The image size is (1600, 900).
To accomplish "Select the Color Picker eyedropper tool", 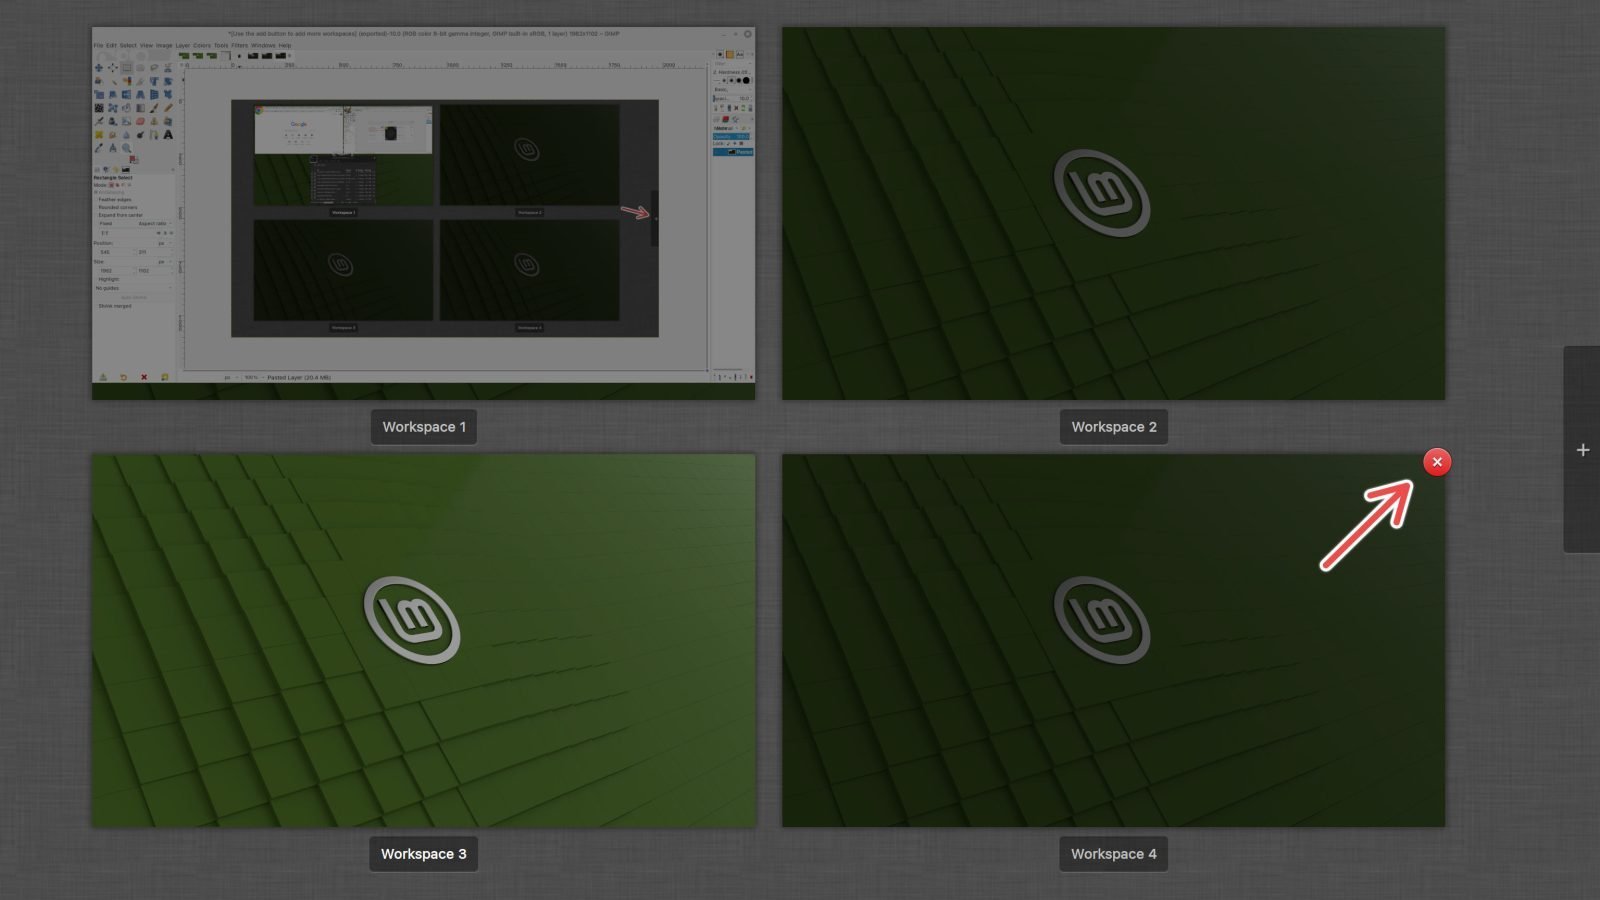I will click(x=99, y=147).
